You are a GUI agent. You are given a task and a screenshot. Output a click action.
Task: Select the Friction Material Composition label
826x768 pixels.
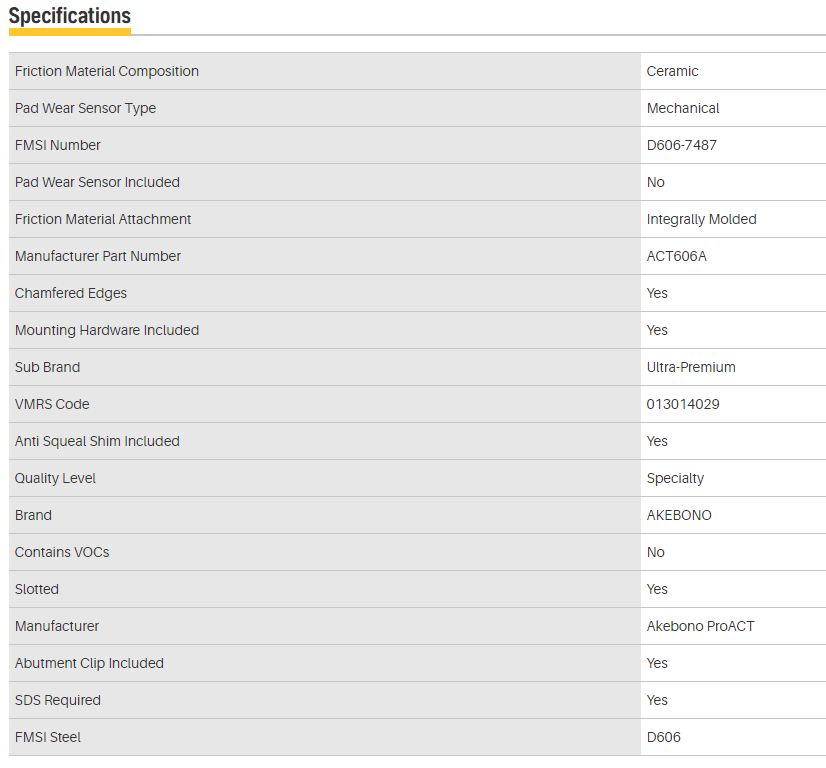(x=107, y=71)
